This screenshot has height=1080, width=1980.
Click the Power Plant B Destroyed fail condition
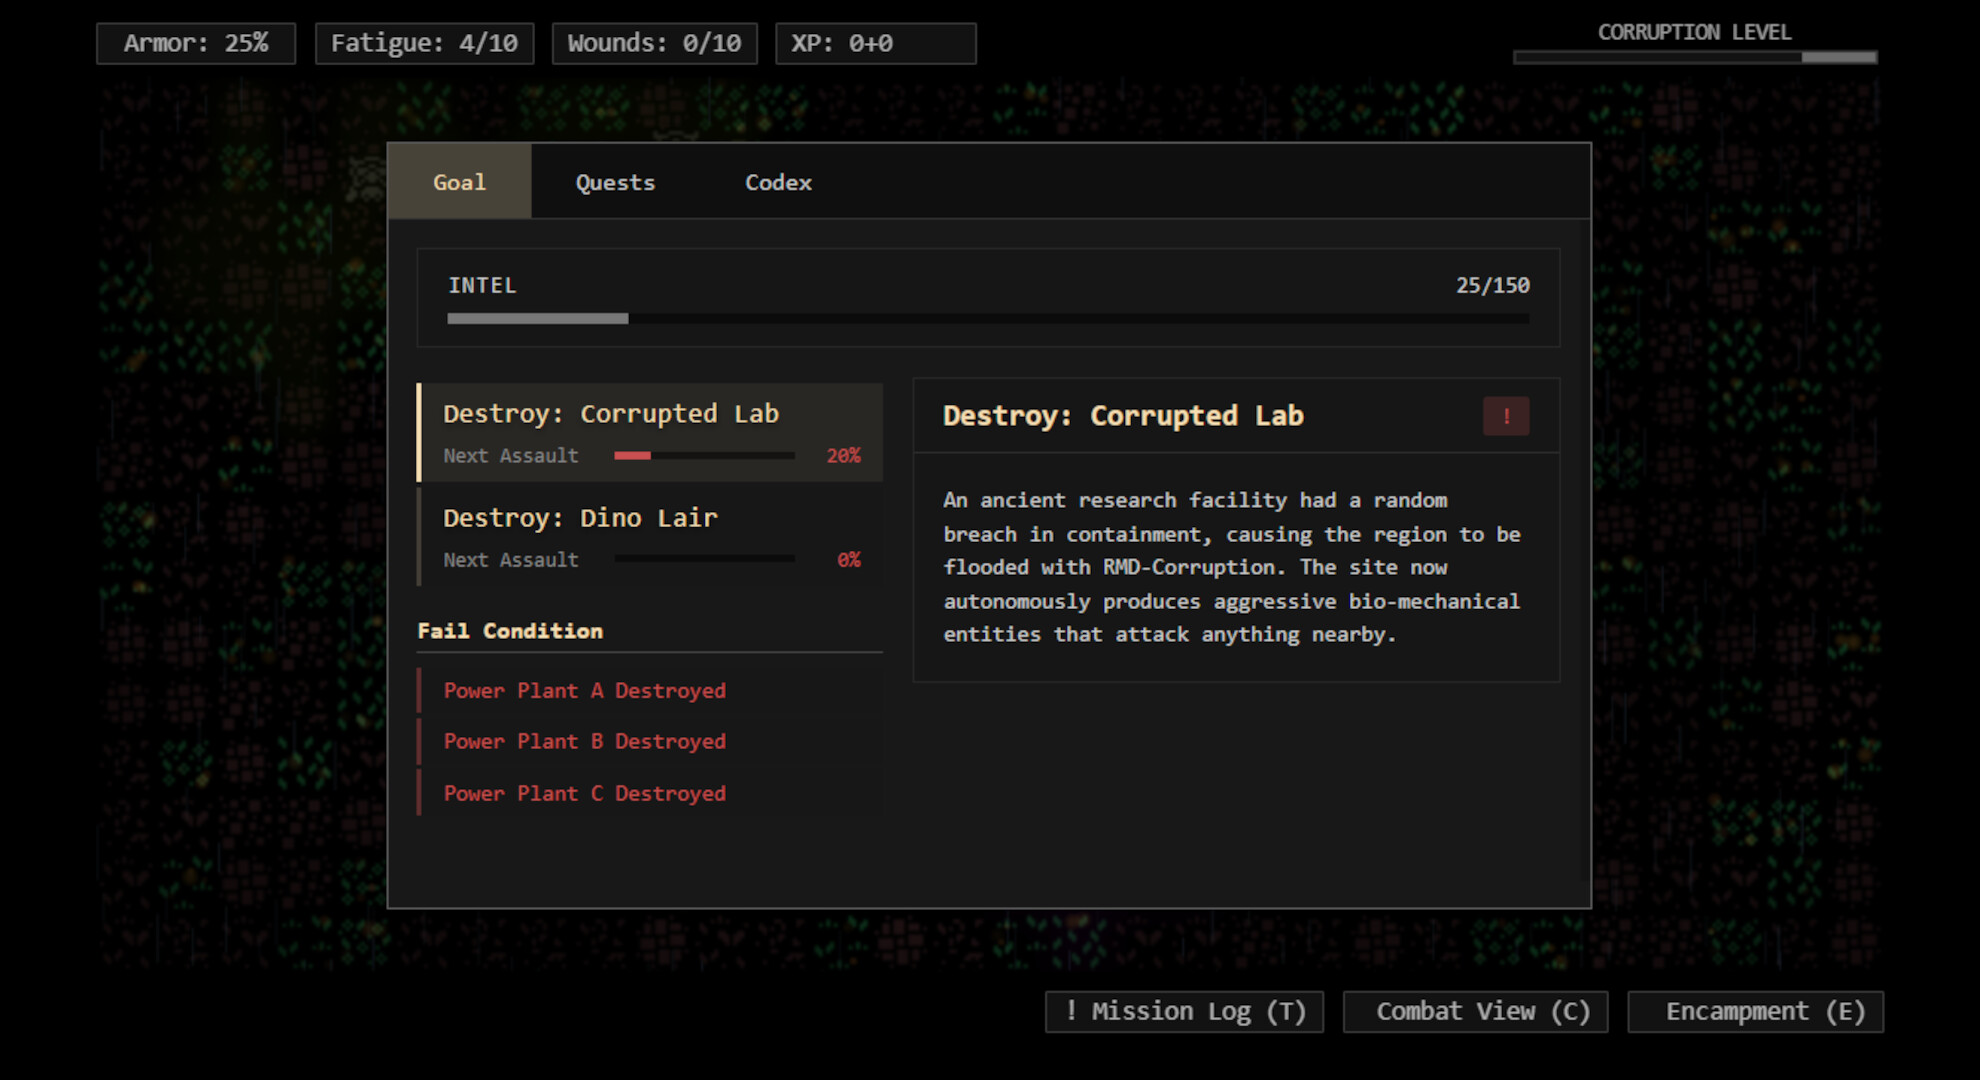[584, 741]
